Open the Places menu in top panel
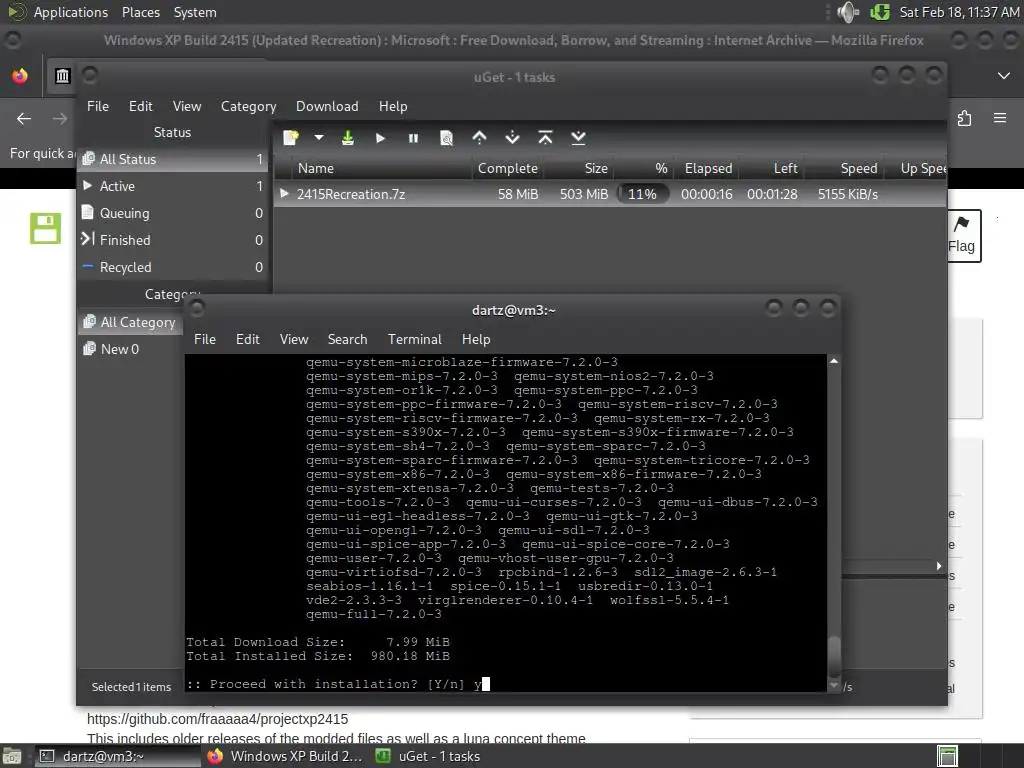The height and width of the screenshot is (768, 1024). [140, 12]
